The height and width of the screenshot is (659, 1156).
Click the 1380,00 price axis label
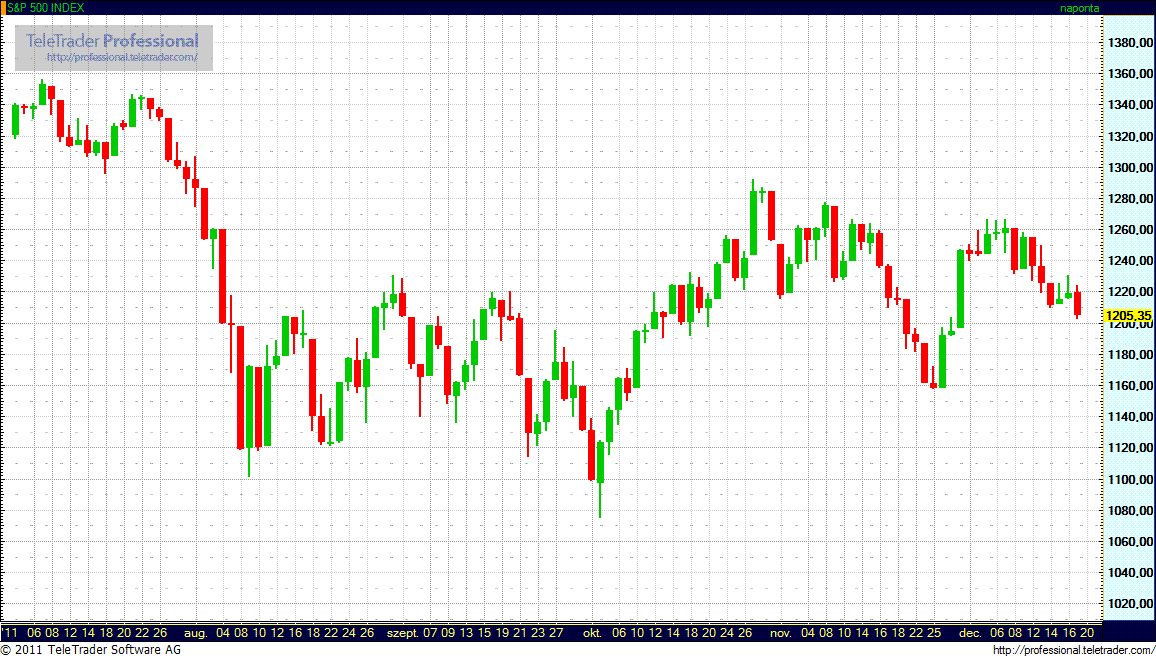pyautogui.click(x=1130, y=43)
